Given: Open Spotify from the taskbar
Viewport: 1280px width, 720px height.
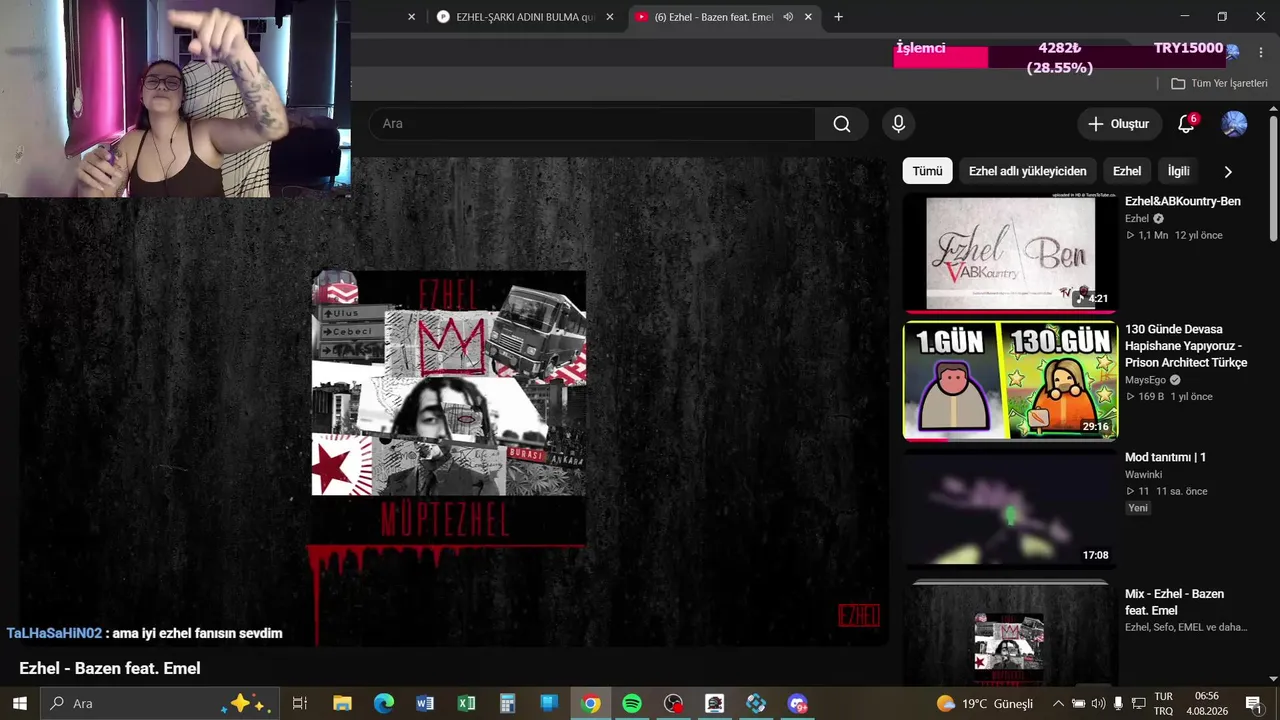Looking at the screenshot, I should pos(632,703).
